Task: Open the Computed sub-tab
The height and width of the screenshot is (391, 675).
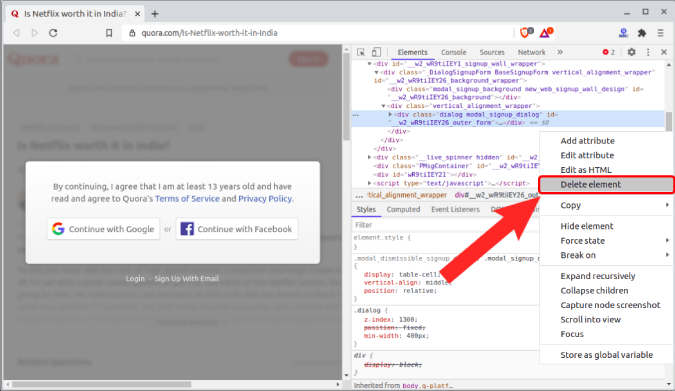Action: pos(403,209)
